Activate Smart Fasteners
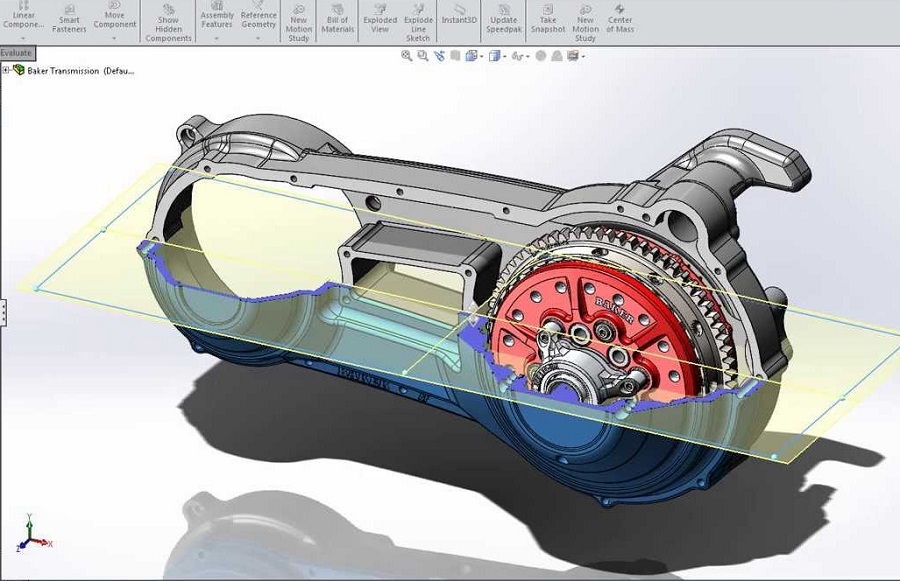 [69, 18]
